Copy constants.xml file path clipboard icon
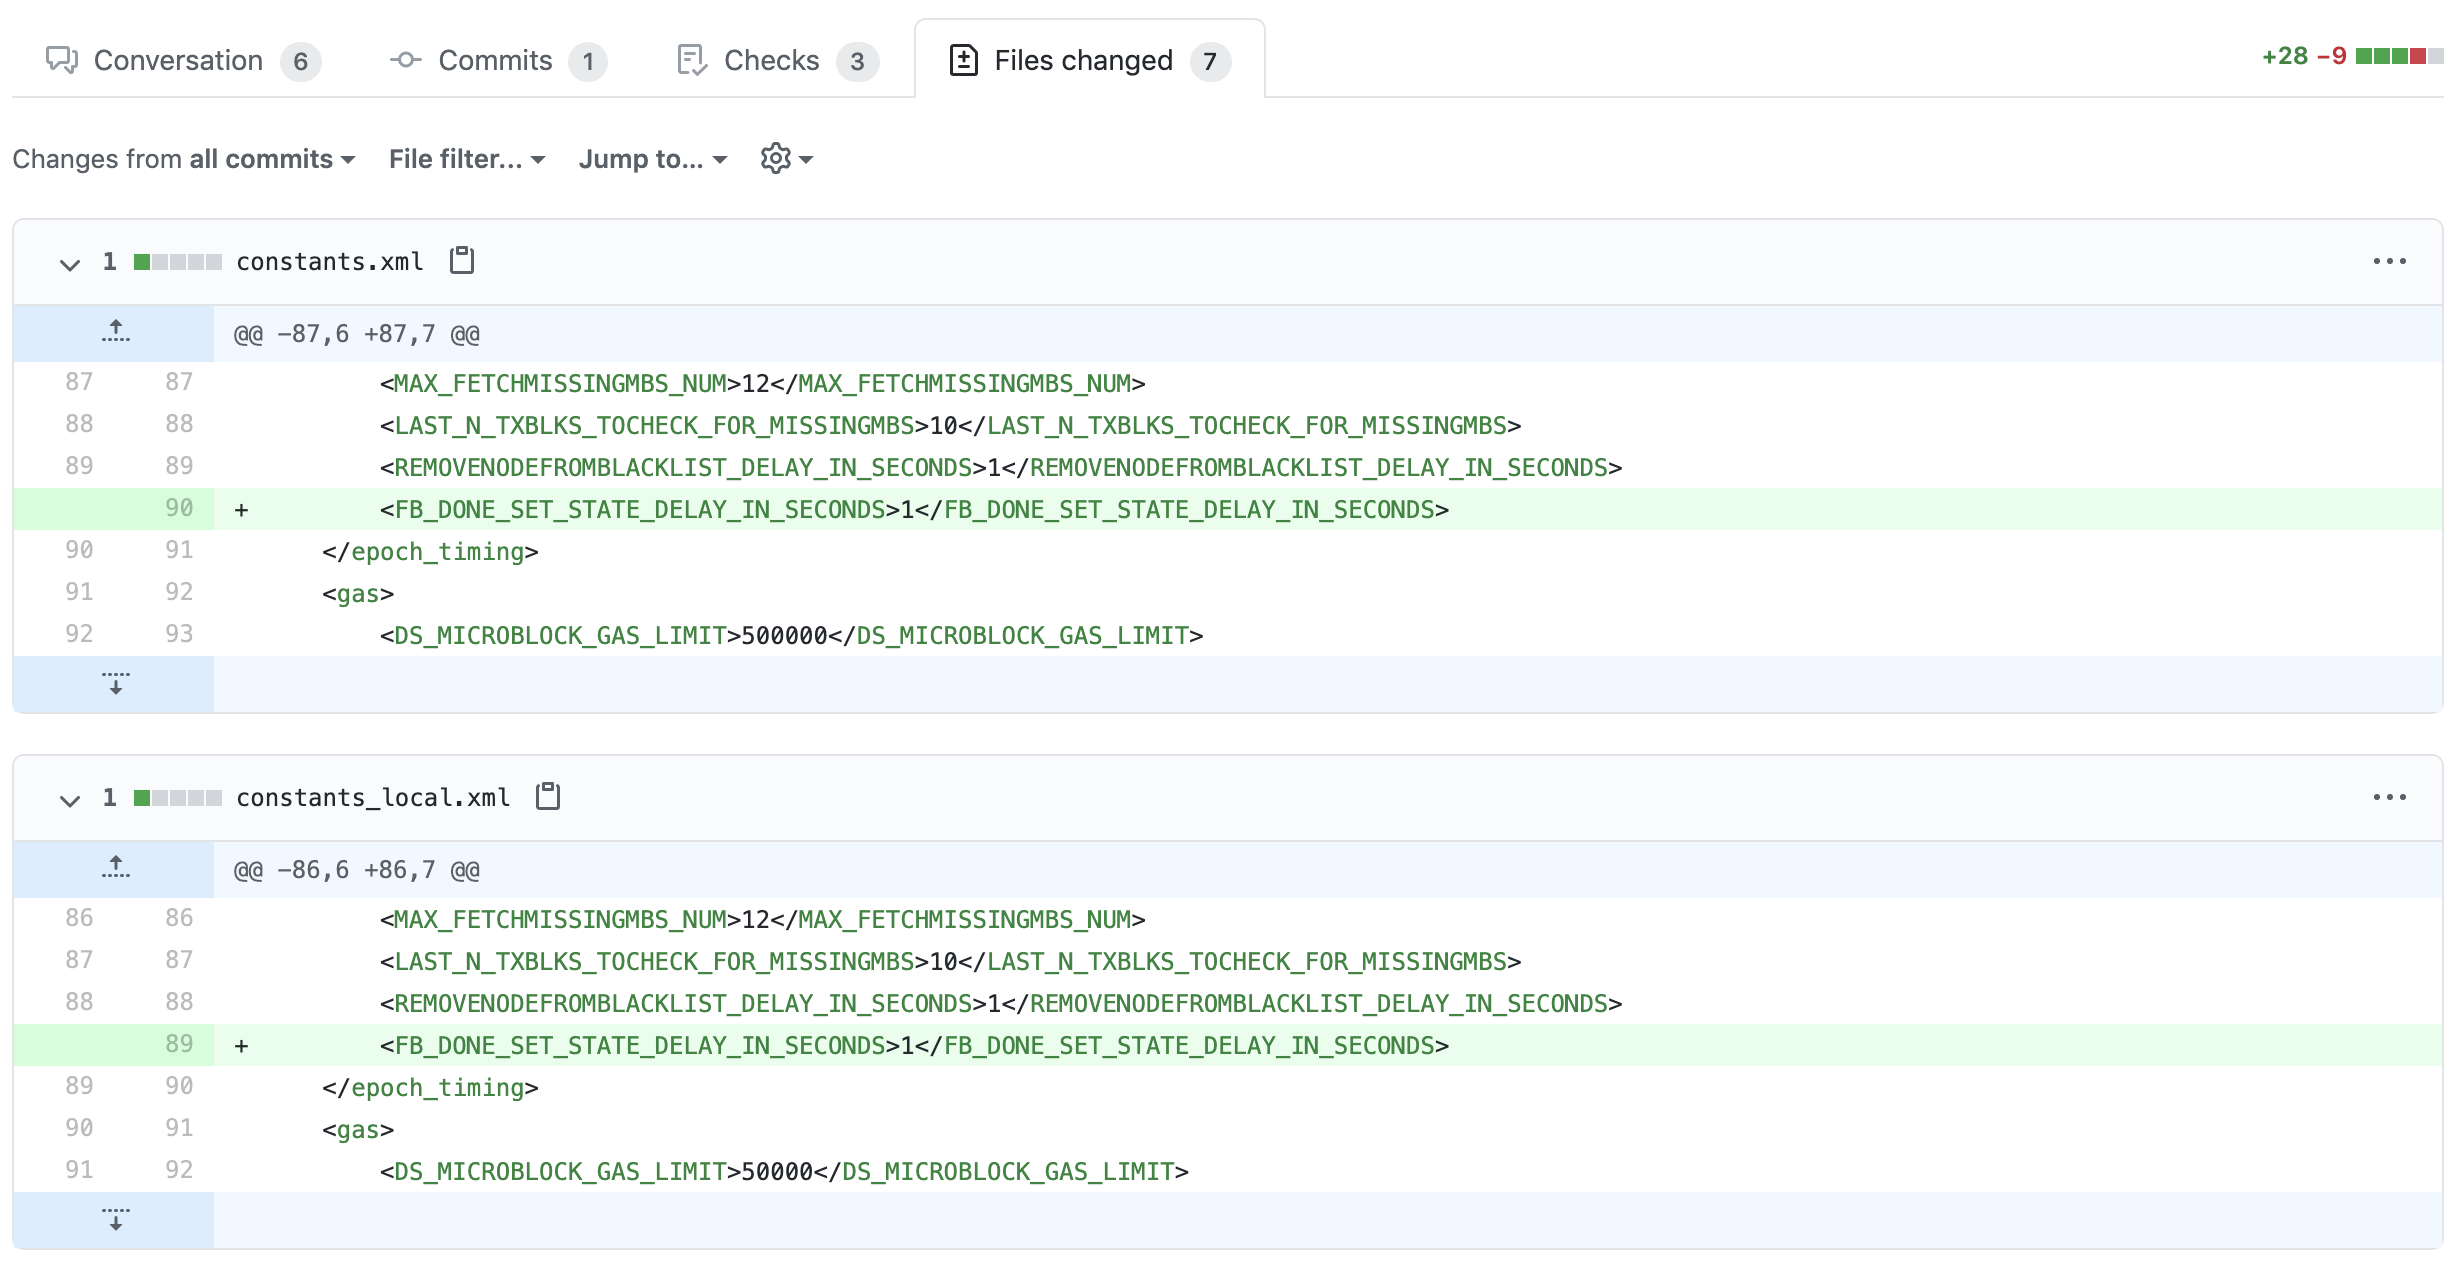 [x=462, y=261]
